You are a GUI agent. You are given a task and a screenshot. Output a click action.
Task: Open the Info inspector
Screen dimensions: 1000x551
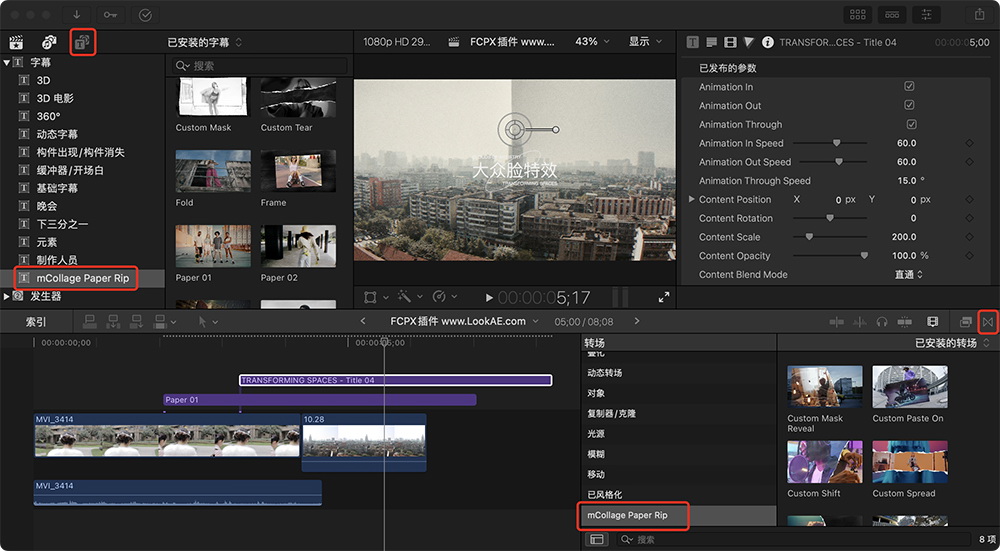(768, 42)
